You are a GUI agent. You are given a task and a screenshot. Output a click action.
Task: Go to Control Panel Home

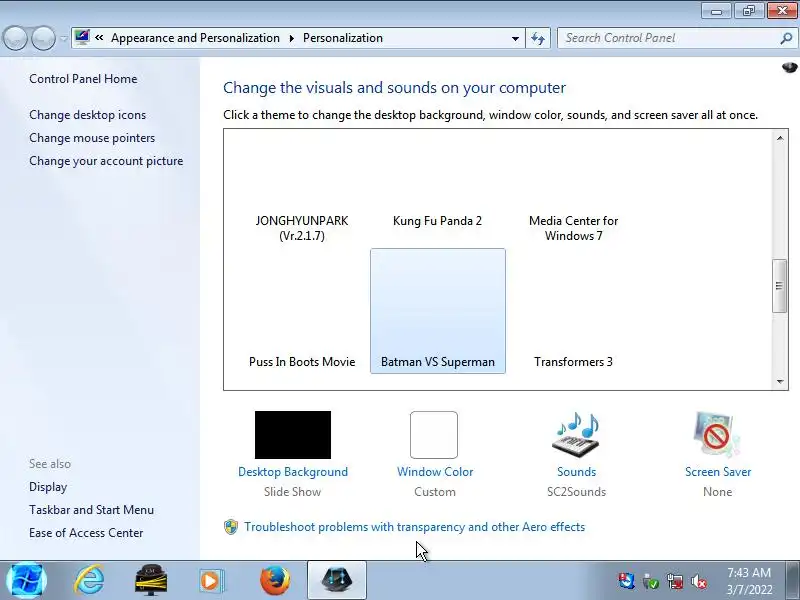tap(83, 79)
